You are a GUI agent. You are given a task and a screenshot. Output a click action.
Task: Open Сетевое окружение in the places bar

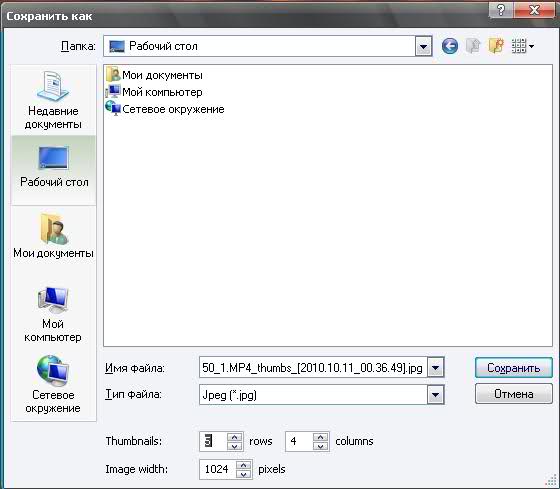click(x=53, y=385)
